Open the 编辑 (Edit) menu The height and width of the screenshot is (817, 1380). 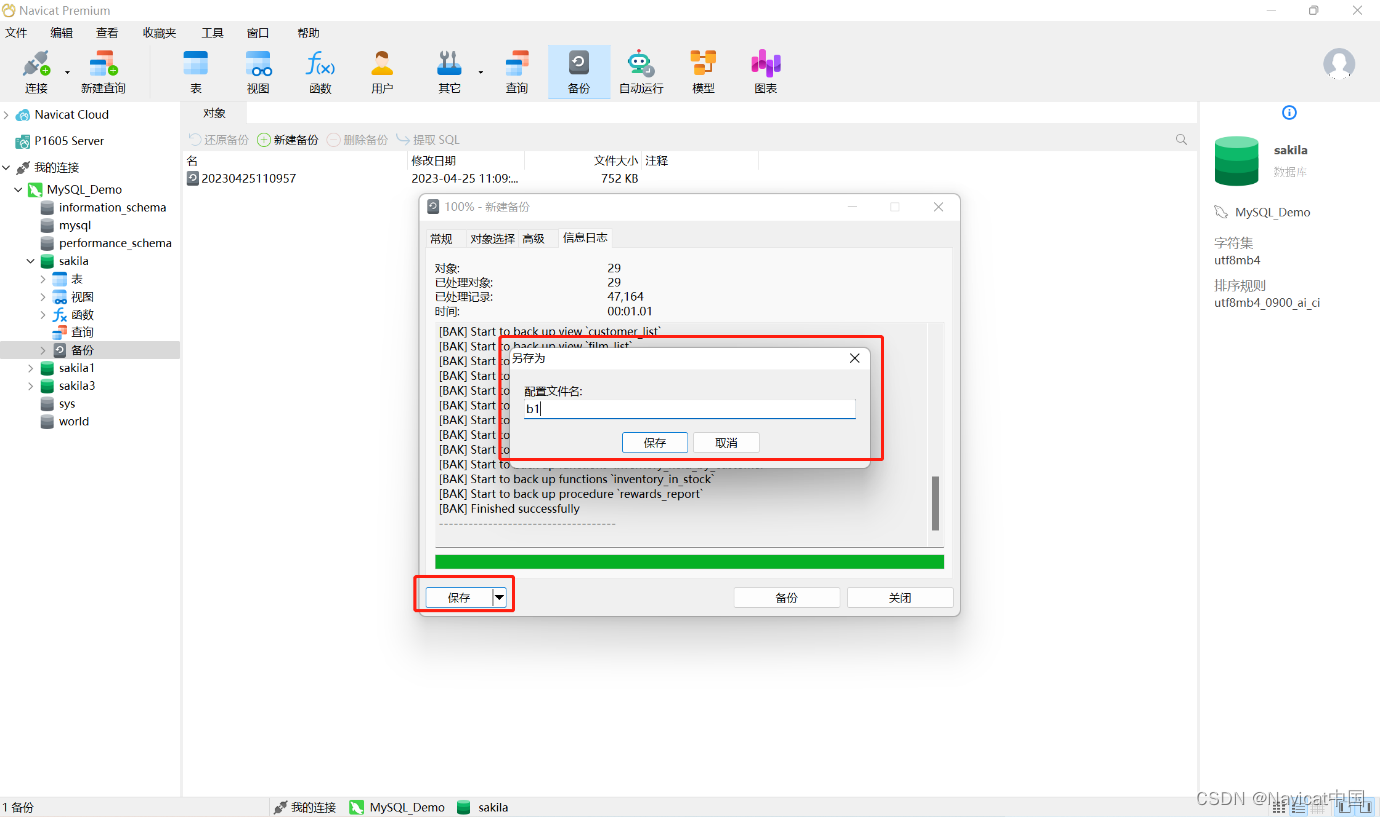click(x=62, y=33)
